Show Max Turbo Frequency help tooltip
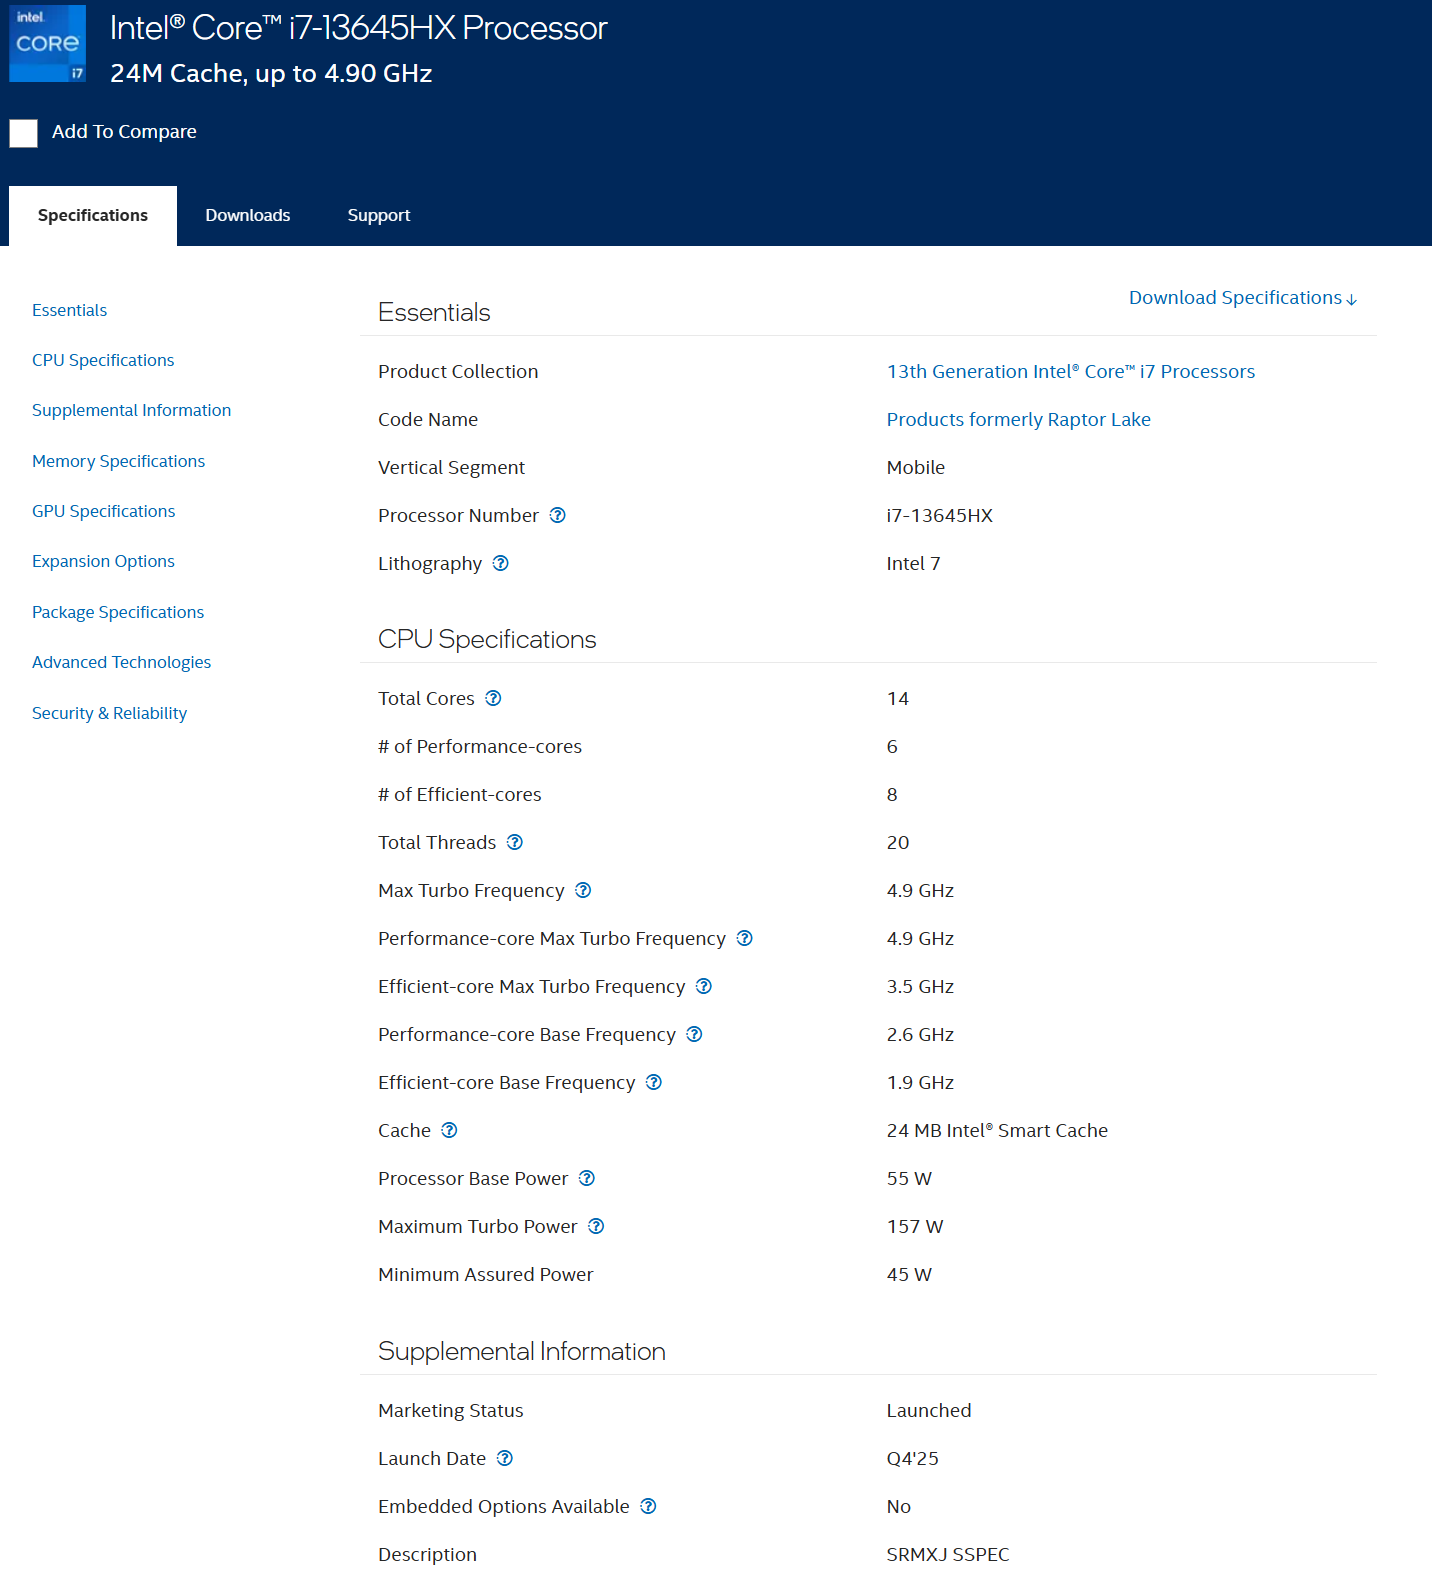 point(583,890)
